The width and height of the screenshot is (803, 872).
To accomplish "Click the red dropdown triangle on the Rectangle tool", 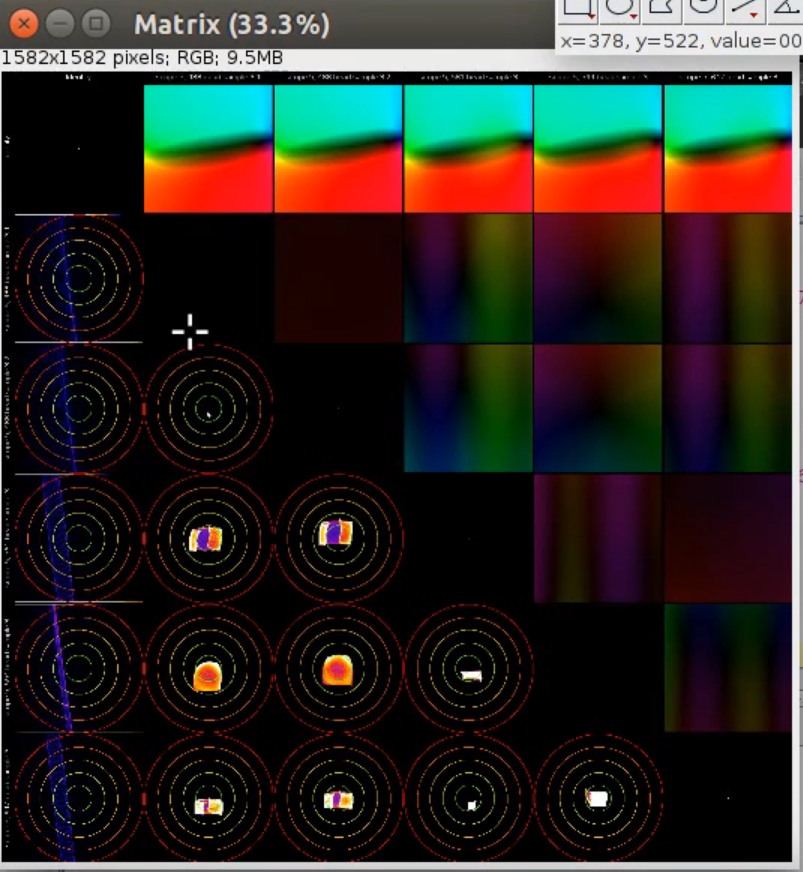I will tap(592, 17).
